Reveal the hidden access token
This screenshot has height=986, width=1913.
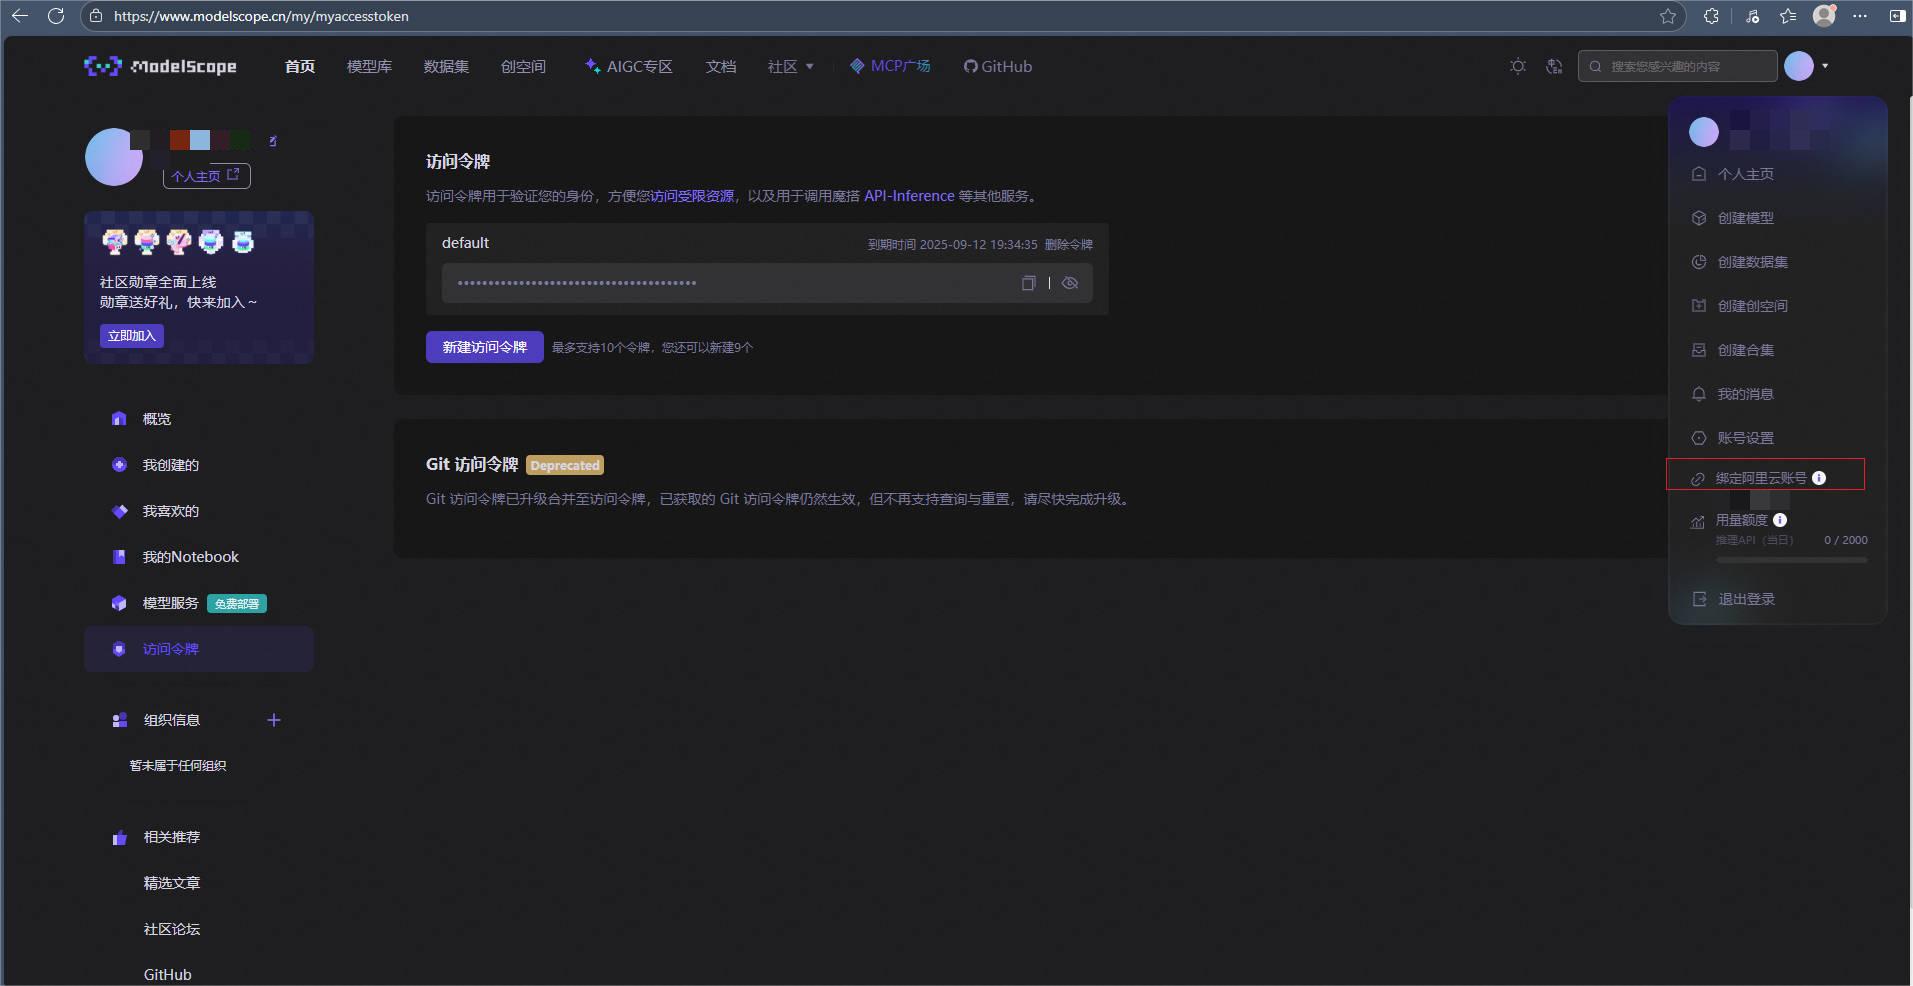click(x=1070, y=283)
